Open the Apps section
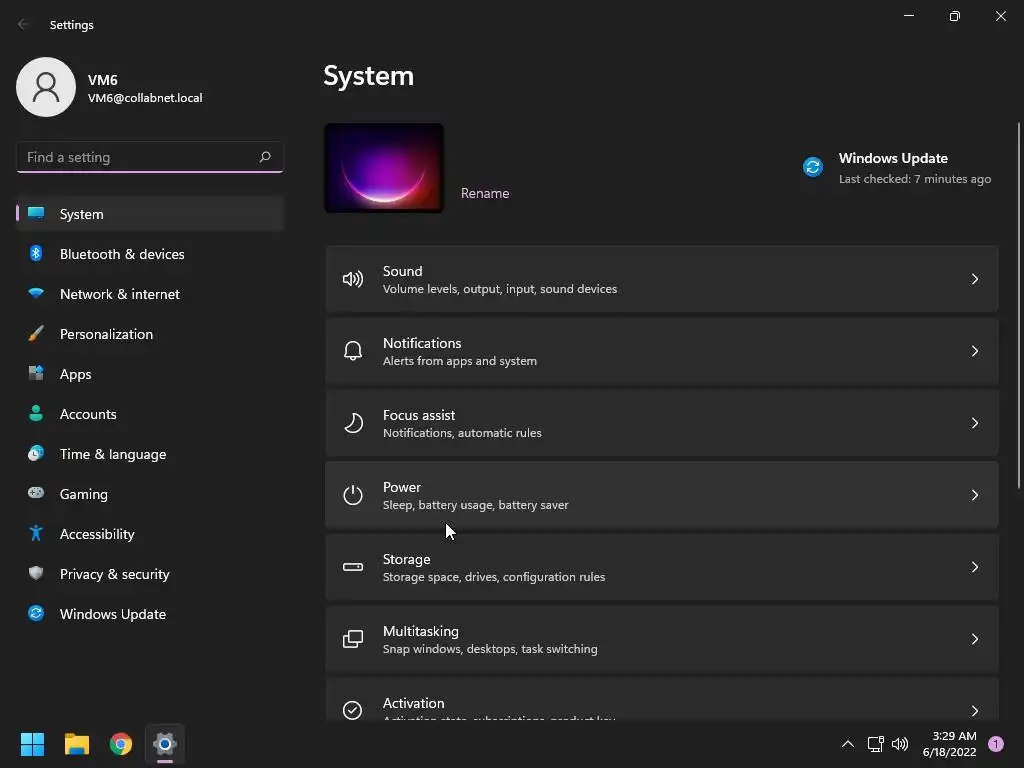Viewport: 1024px width, 768px height. (x=150, y=374)
